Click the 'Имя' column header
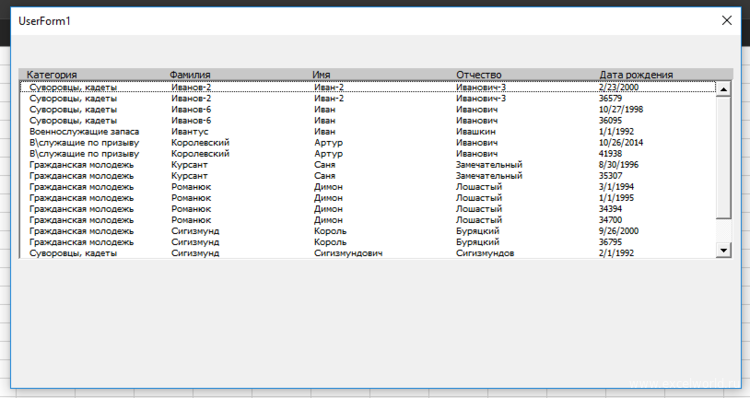This screenshot has height=398, width=750. click(x=321, y=75)
